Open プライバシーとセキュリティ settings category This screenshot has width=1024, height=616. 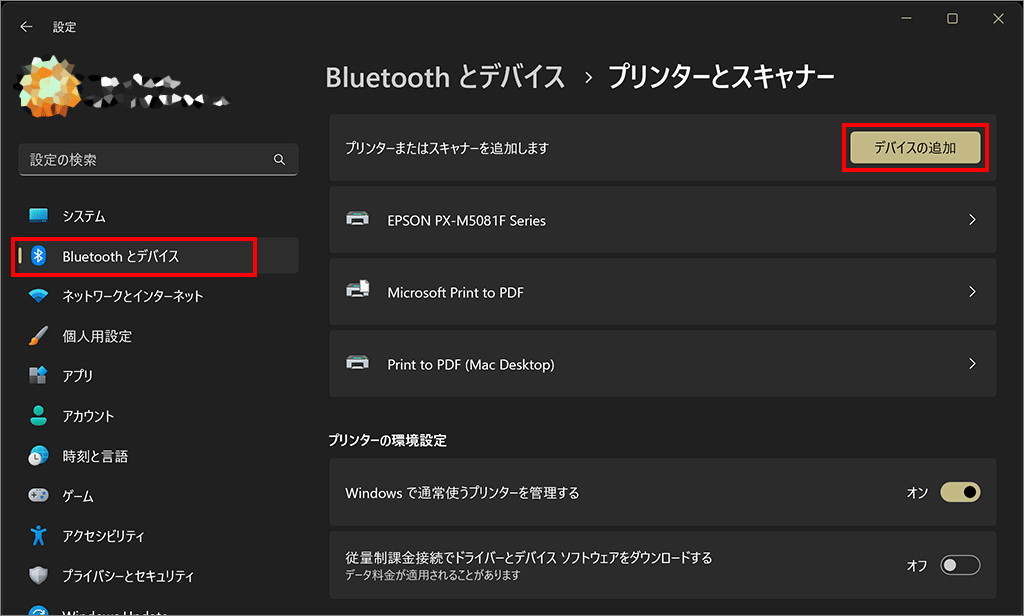[158, 575]
